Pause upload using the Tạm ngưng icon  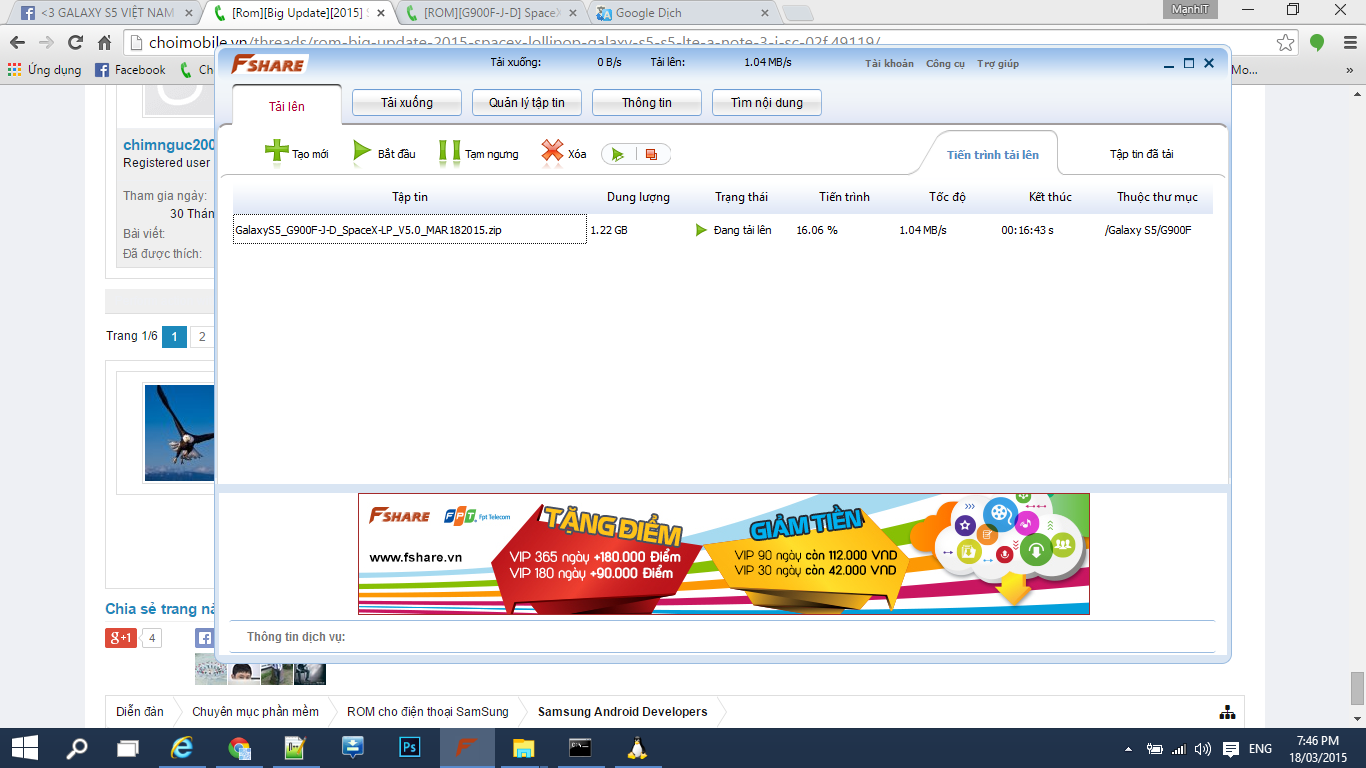(x=449, y=152)
